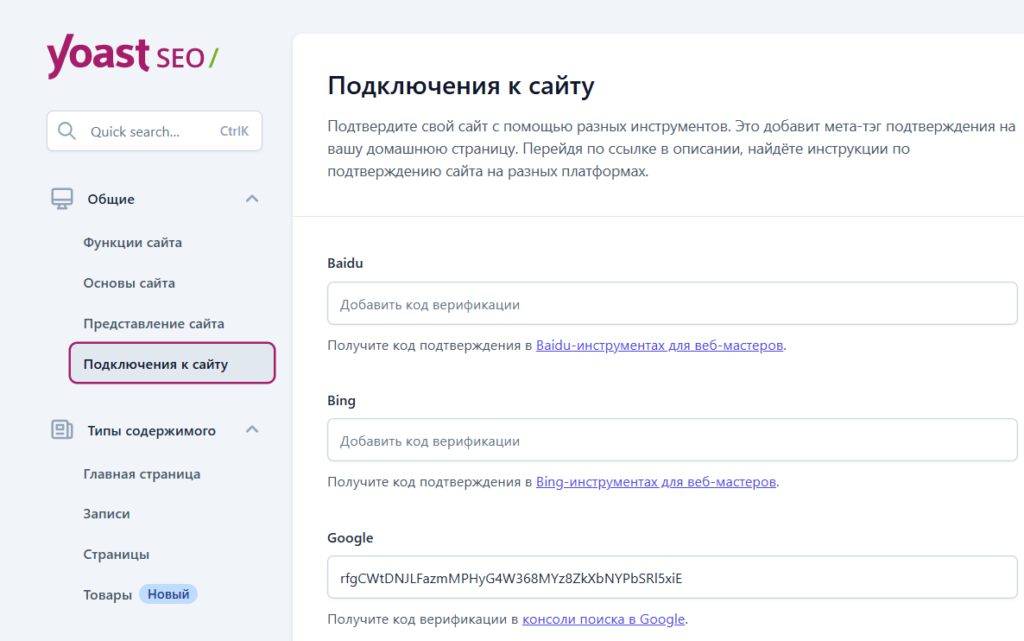Click the Google verification code field
Image resolution: width=1024 pixels, height=641 pixels.
[x=672, y=577]
